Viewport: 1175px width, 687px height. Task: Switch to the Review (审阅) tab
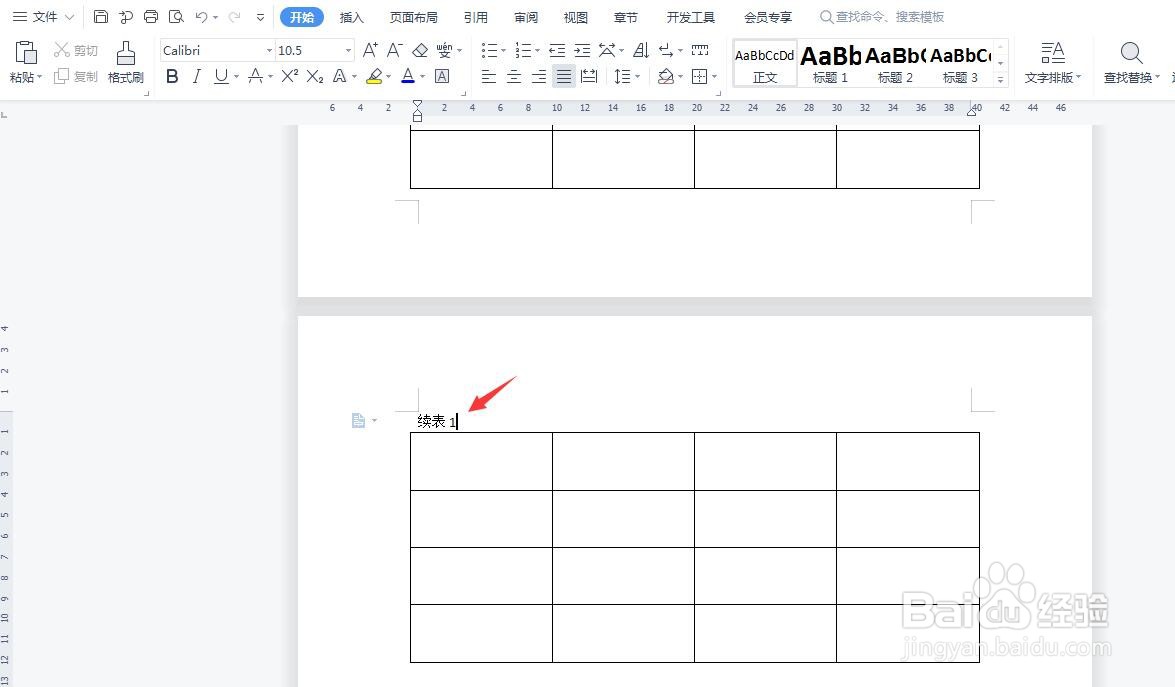click(x=526, y=17)
